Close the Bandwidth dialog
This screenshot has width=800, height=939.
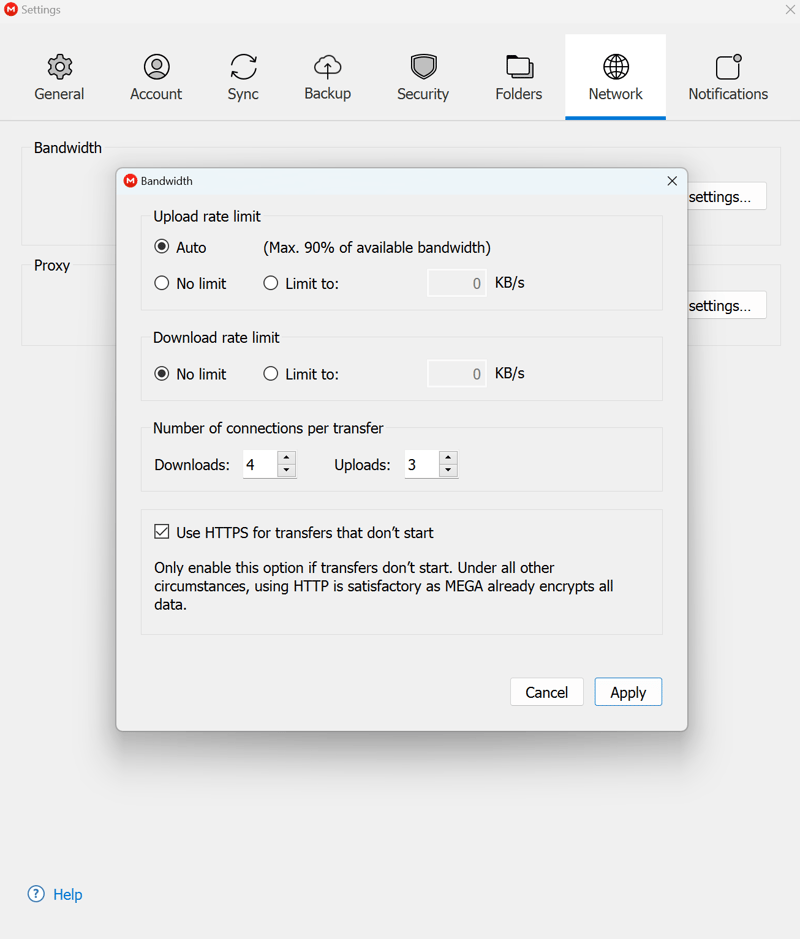click(x=672, y=181)
